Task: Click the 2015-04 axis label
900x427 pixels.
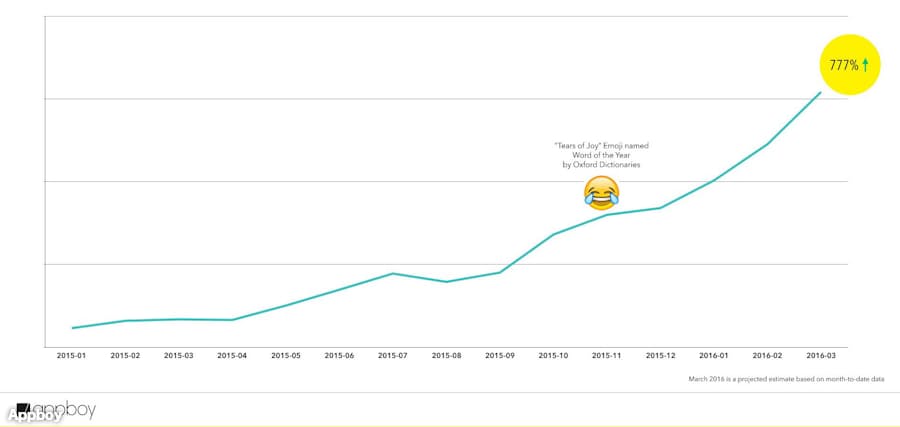Action: pos(233,355)
